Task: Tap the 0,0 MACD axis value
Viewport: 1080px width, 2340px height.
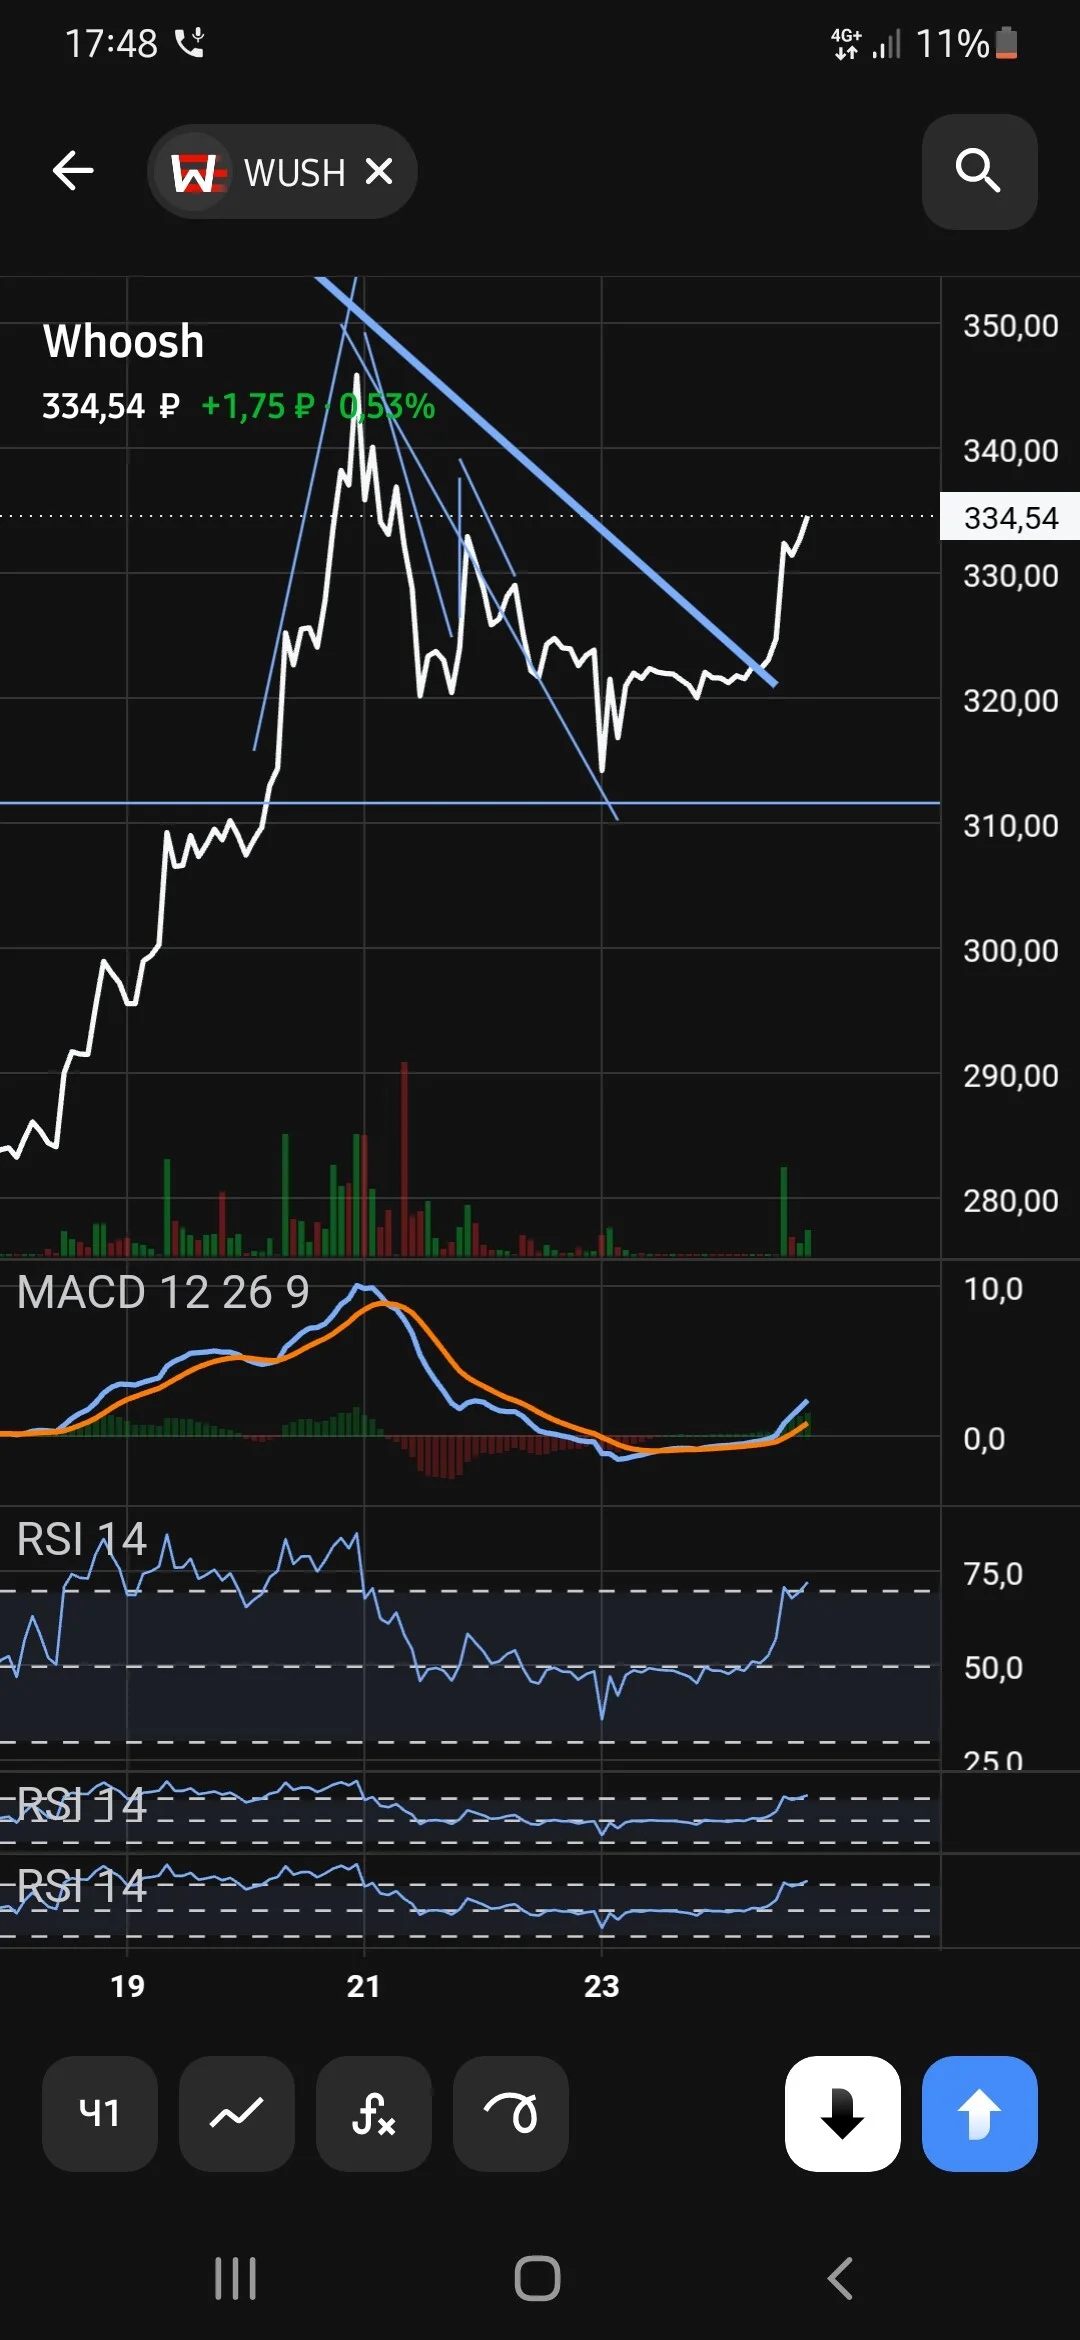Action: (x=984, y=1439)
